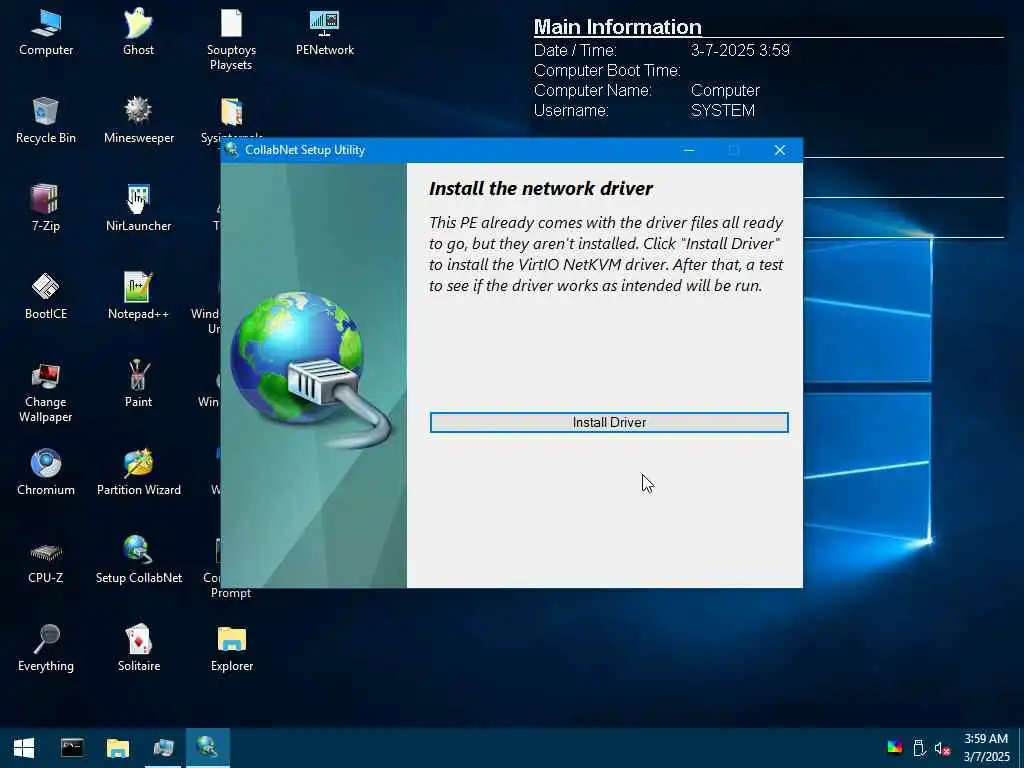Select the CollabNet Setup taskbar button

208,748
